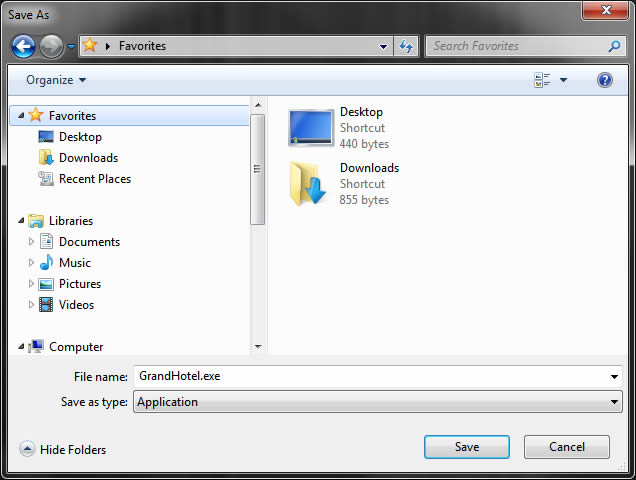Collapse the Favorites tree group

(x=21, y=116)
